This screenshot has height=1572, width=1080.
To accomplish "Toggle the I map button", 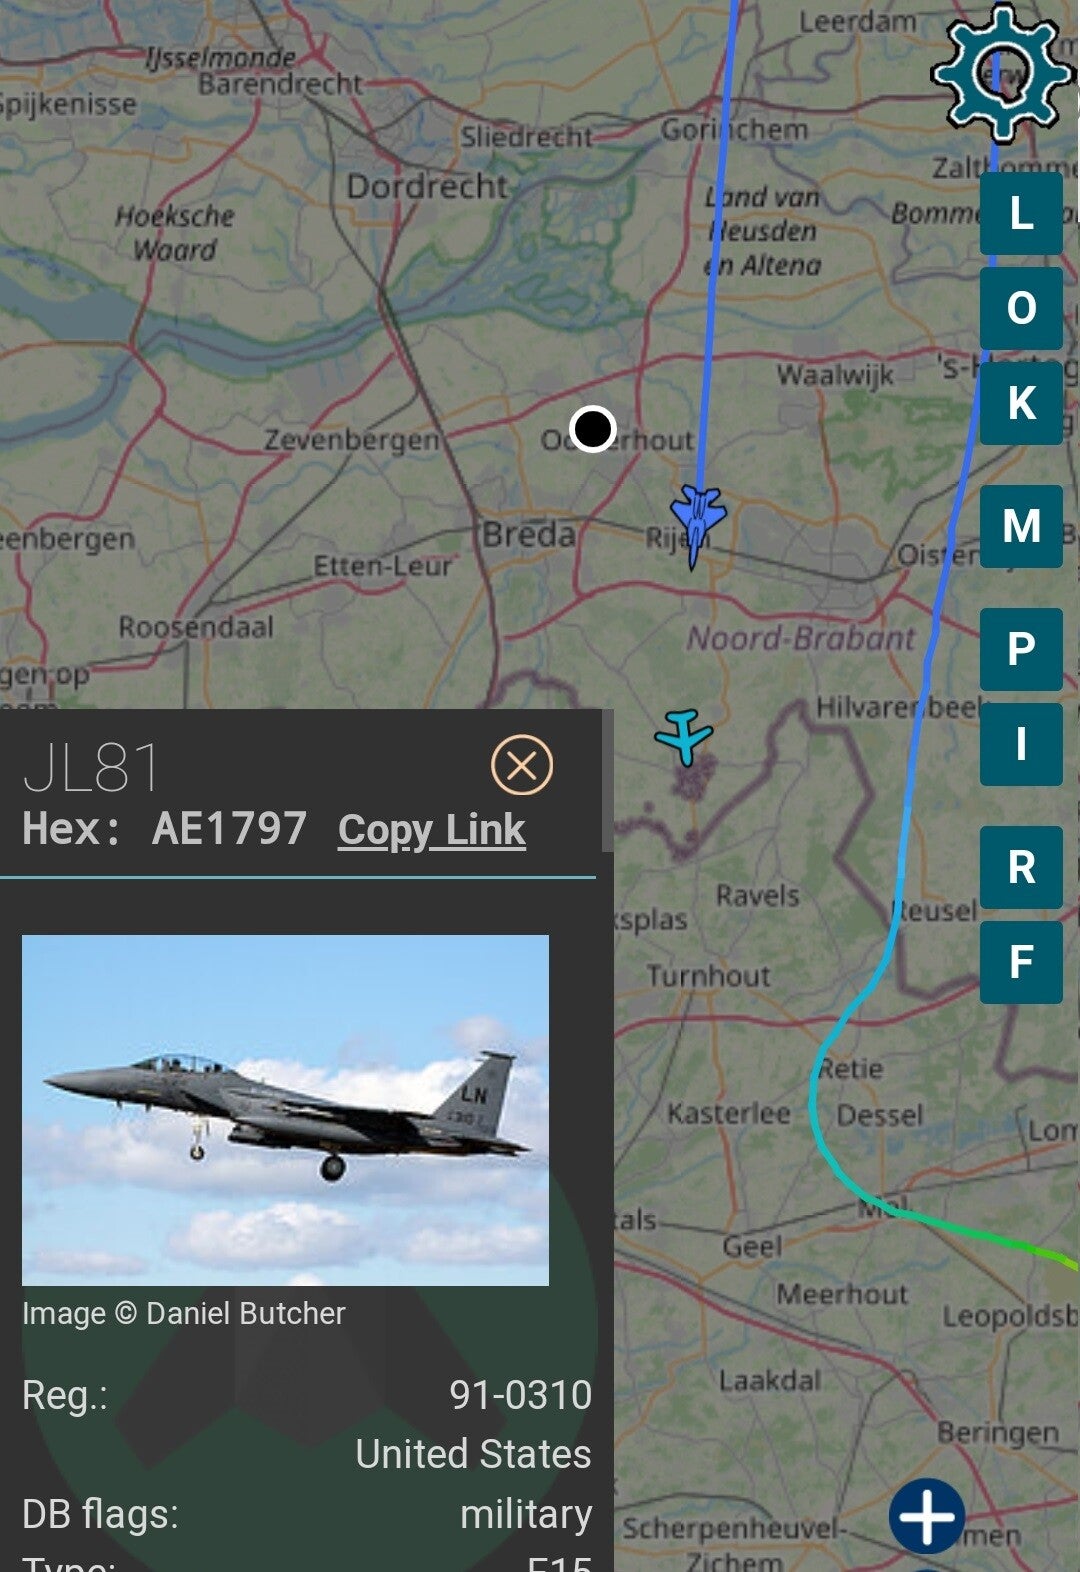I will [x=1021, y=744].
